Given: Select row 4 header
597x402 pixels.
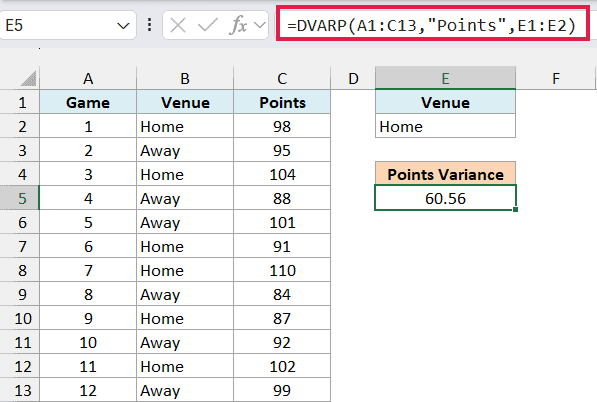Looking at the screenshot, I should [20, 174].
